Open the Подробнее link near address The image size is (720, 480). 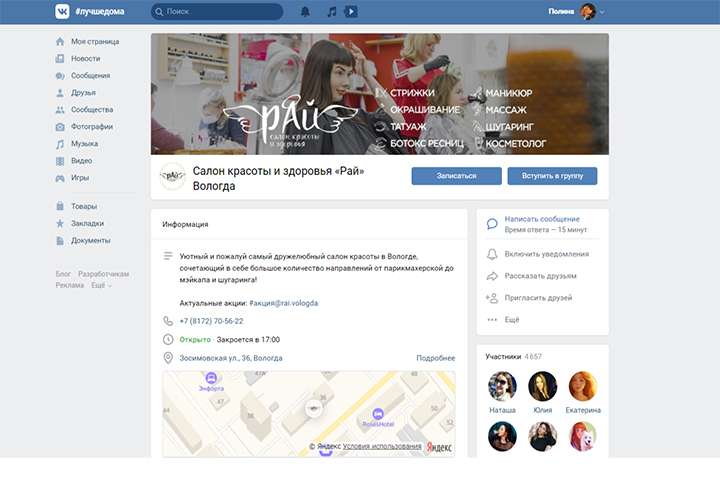pyautogui.click(x=436, y=358)
